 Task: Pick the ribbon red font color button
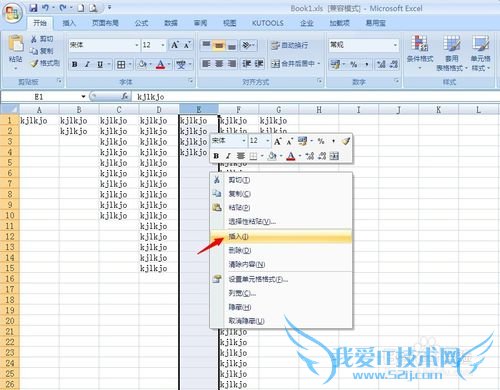pyautogui.click(x=161, y=64)
